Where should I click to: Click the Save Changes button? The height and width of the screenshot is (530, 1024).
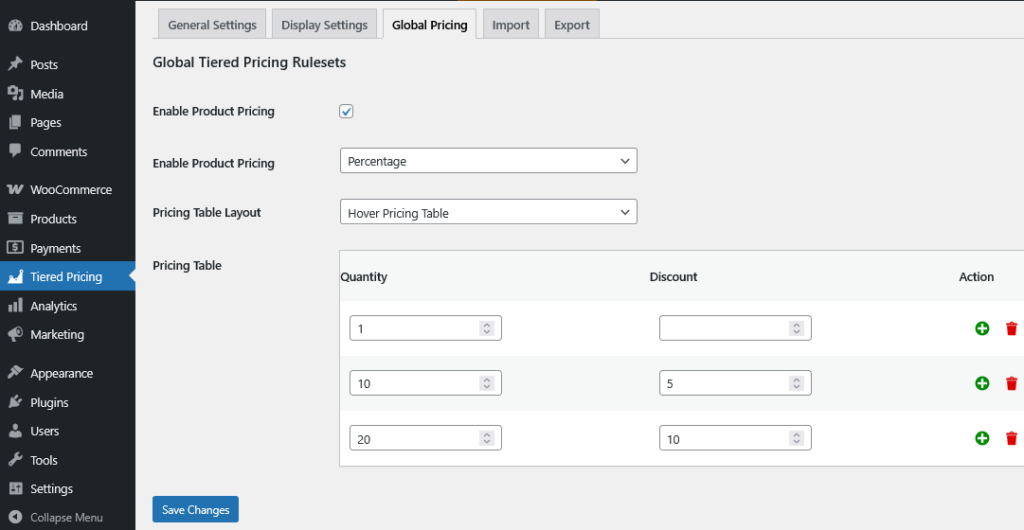click(x=195, y=510)
